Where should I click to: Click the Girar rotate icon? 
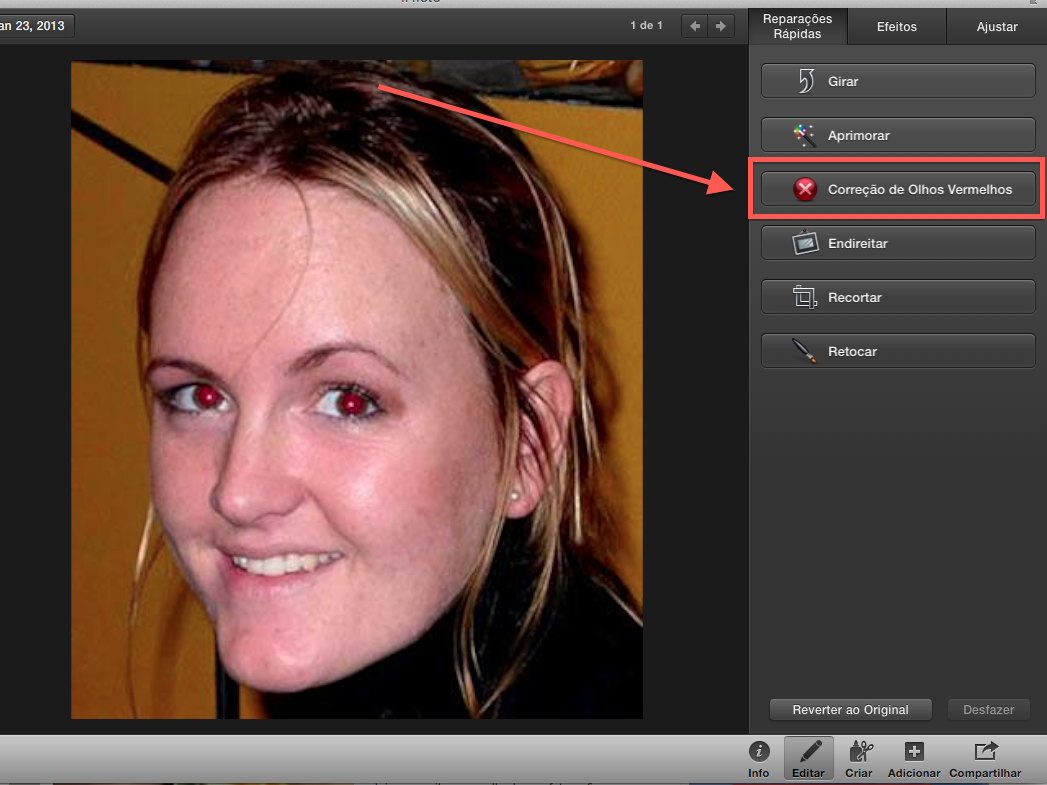[x=806, y=81]
